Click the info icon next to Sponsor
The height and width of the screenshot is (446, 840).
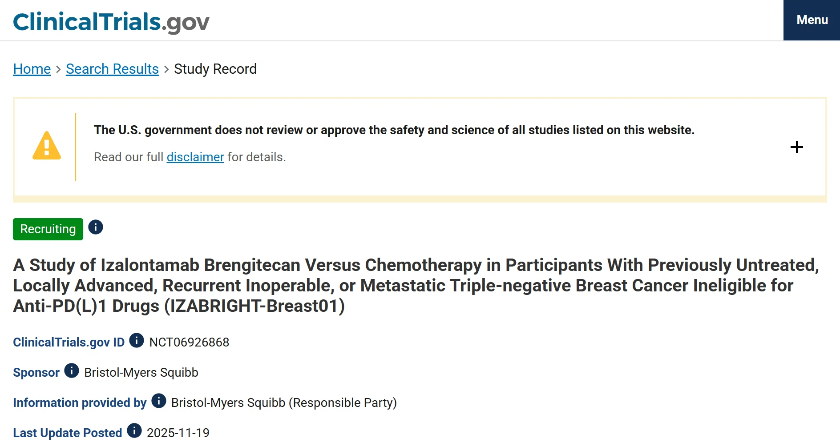(x=72, y=371)
